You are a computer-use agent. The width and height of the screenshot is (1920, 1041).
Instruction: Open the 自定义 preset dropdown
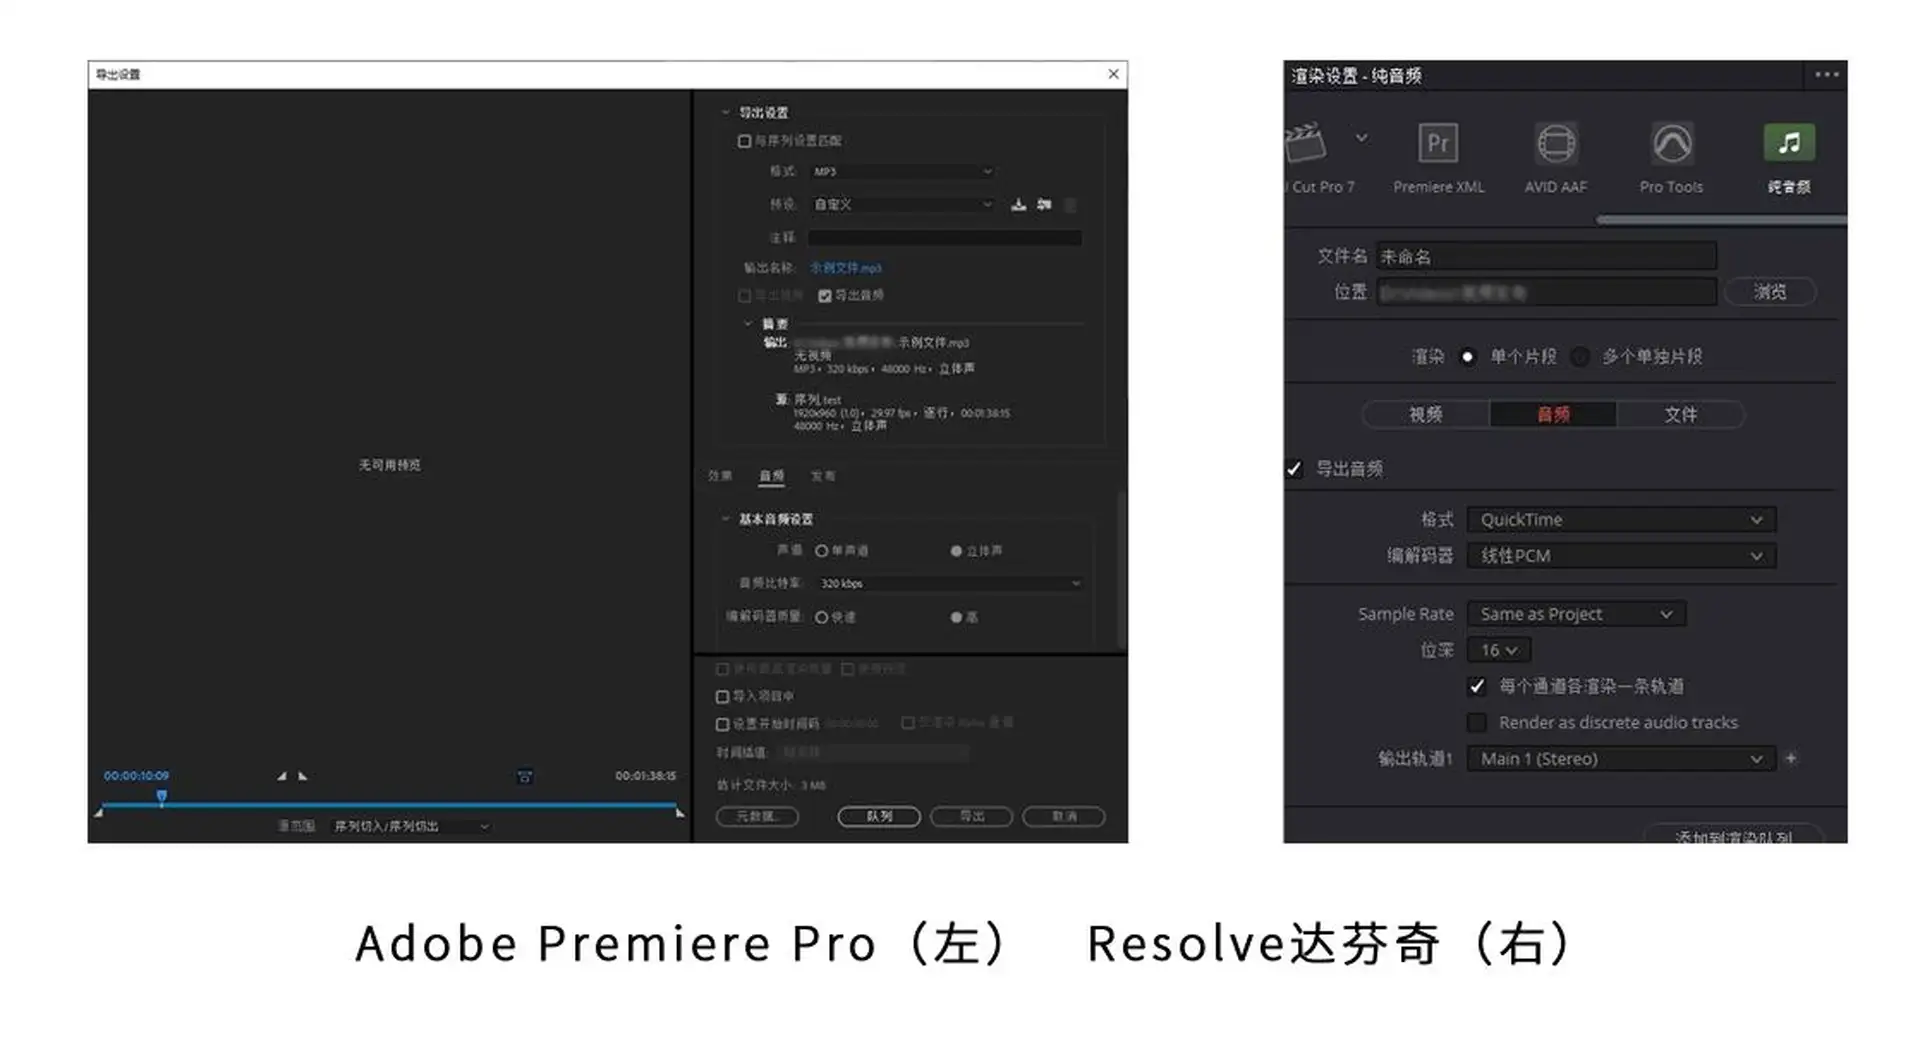[x=903, y=204]
